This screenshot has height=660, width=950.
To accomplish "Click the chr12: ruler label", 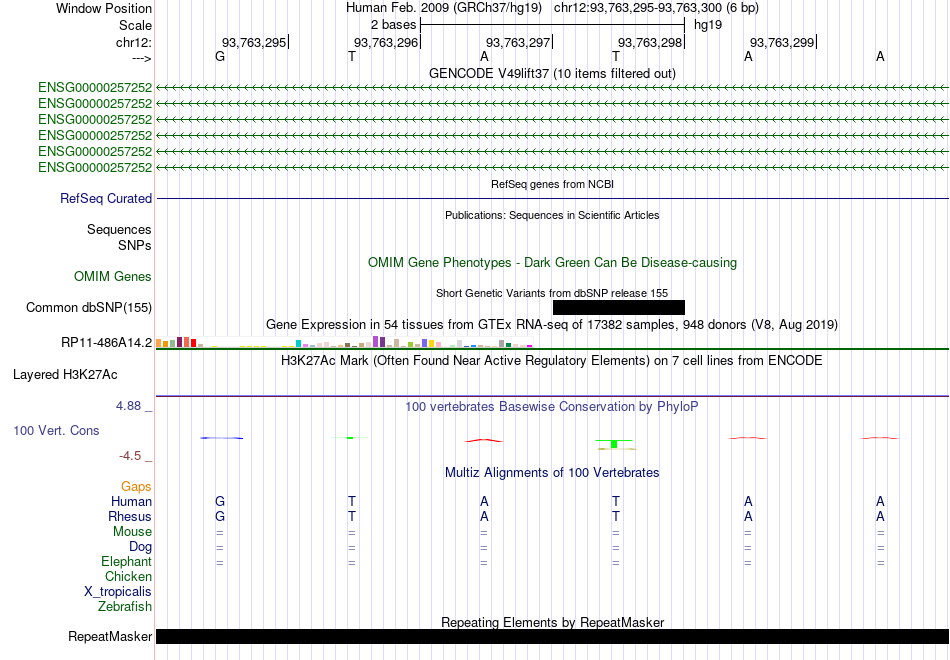I will (133, 42).
